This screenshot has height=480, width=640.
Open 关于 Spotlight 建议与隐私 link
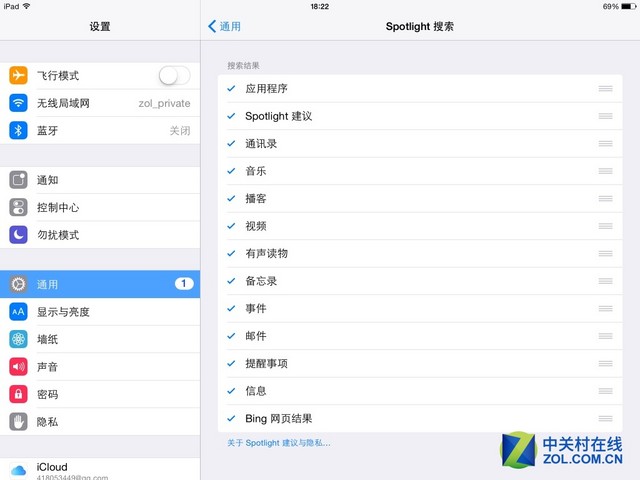tap(279, 443)
